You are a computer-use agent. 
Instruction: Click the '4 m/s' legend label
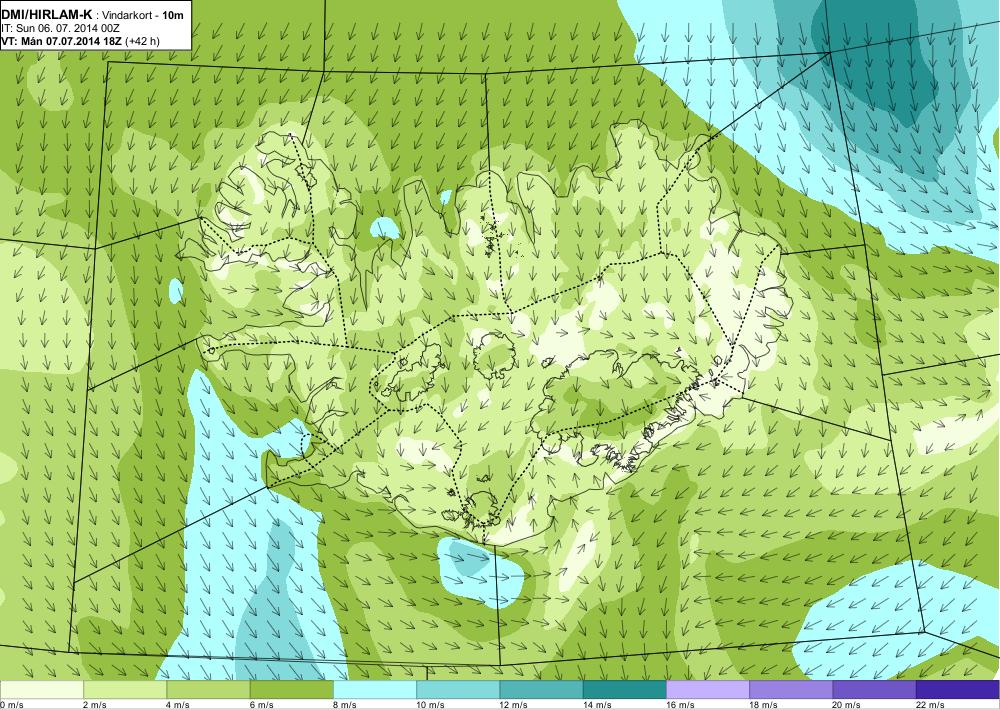coord(178,705)
